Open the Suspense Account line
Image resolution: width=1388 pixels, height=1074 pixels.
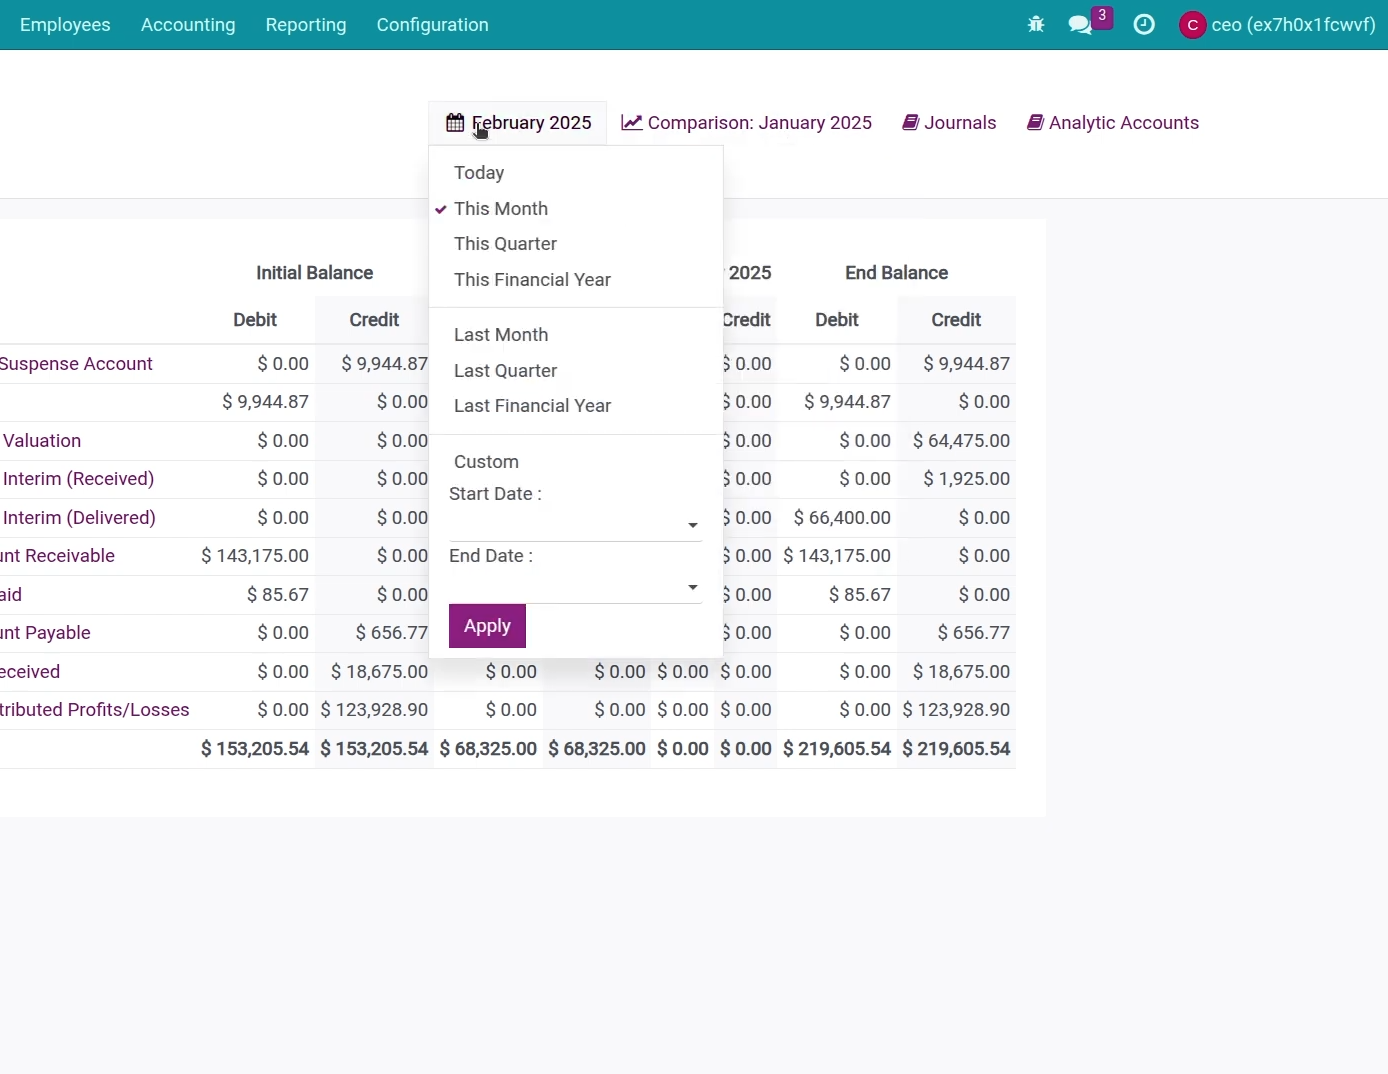click(76, 364)
